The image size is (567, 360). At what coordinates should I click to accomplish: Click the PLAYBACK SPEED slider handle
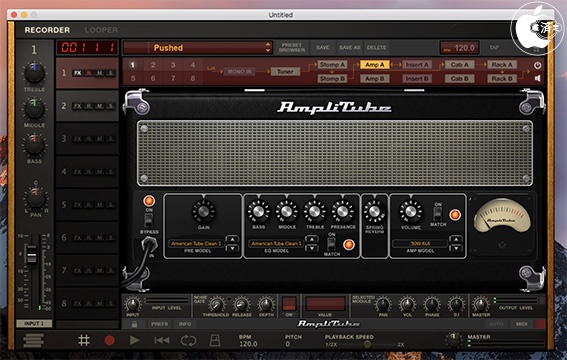point(367,344)
